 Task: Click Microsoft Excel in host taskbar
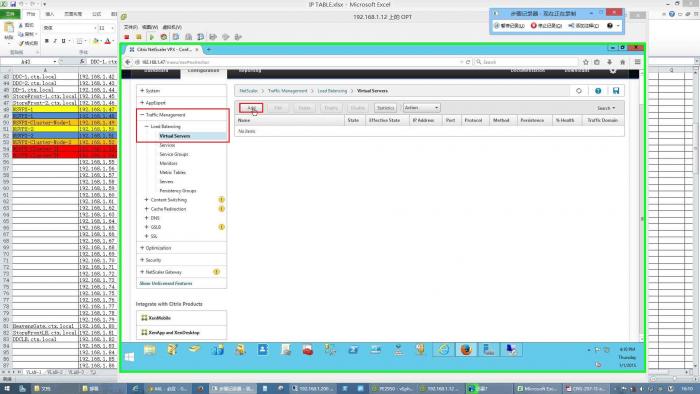click(x=538, y=389)
